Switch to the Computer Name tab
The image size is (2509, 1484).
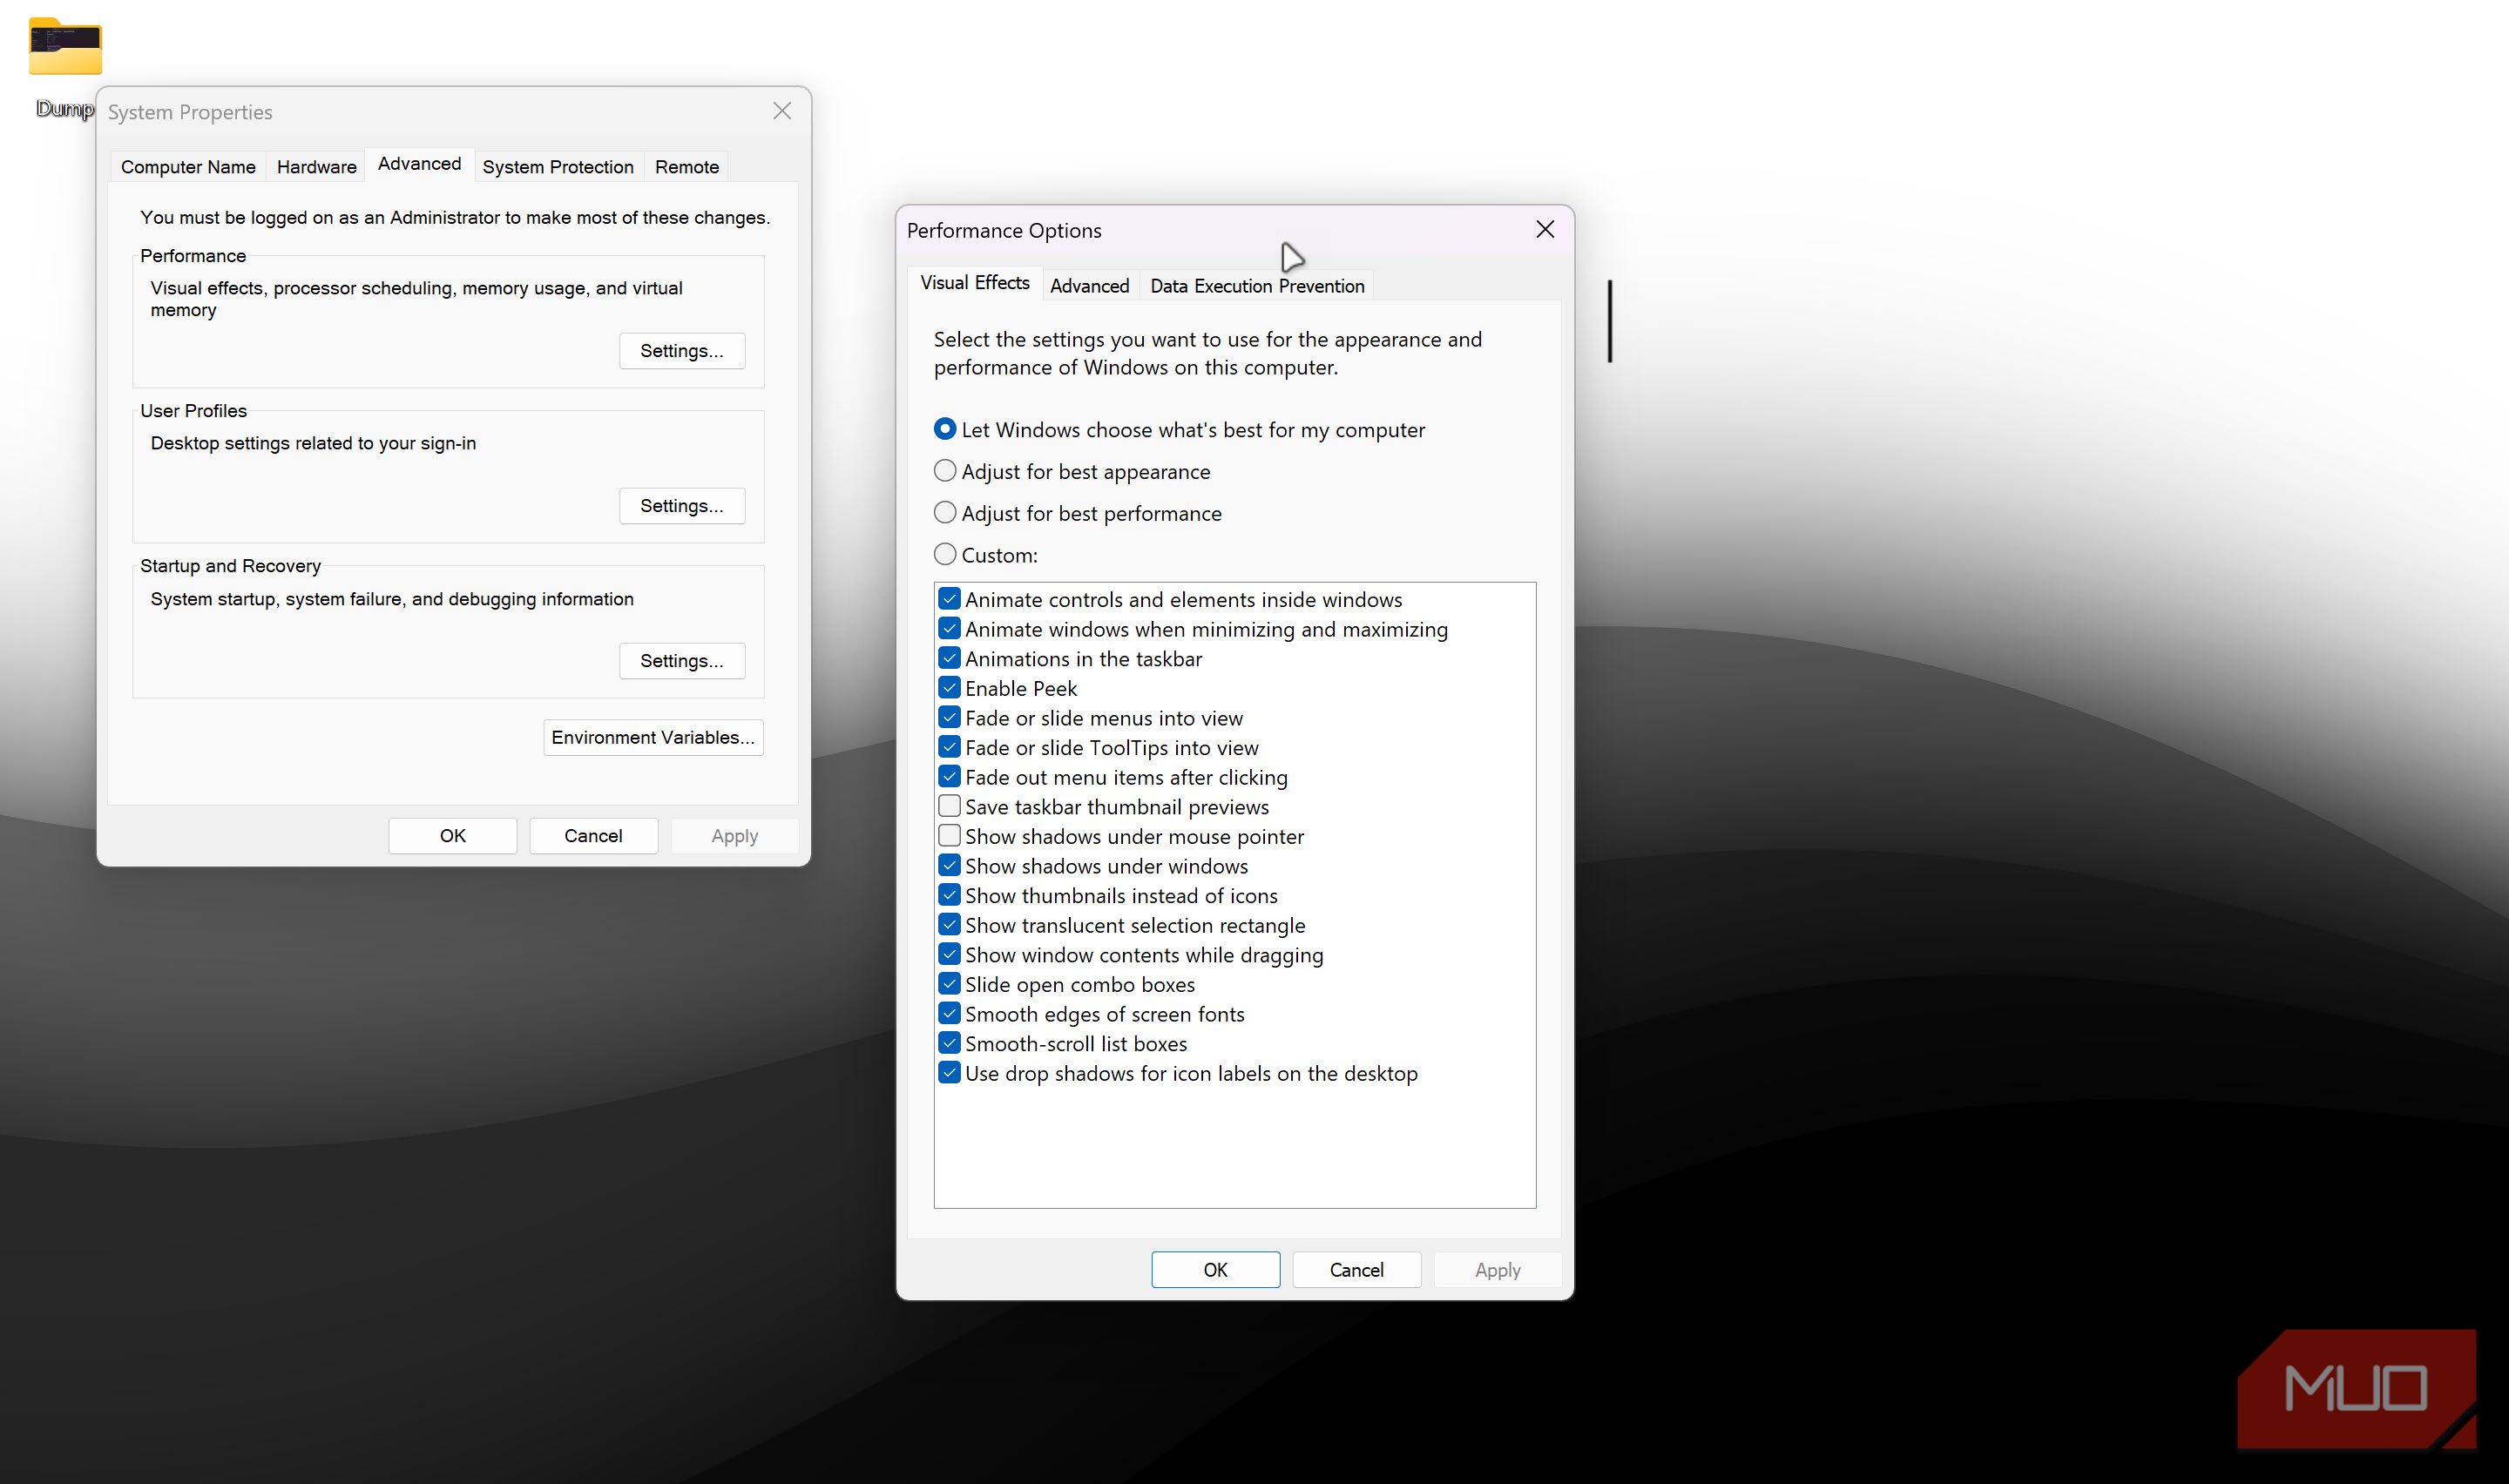point(188,167)
